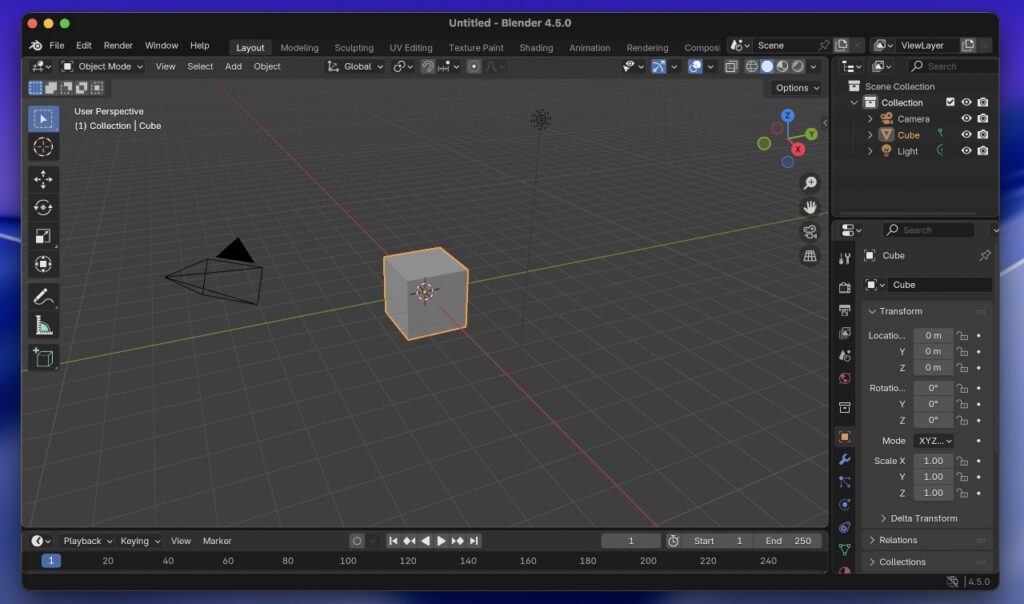1024x604 pixels.
Task: Open the Object Data properties tab
Action: coord(844,550)
